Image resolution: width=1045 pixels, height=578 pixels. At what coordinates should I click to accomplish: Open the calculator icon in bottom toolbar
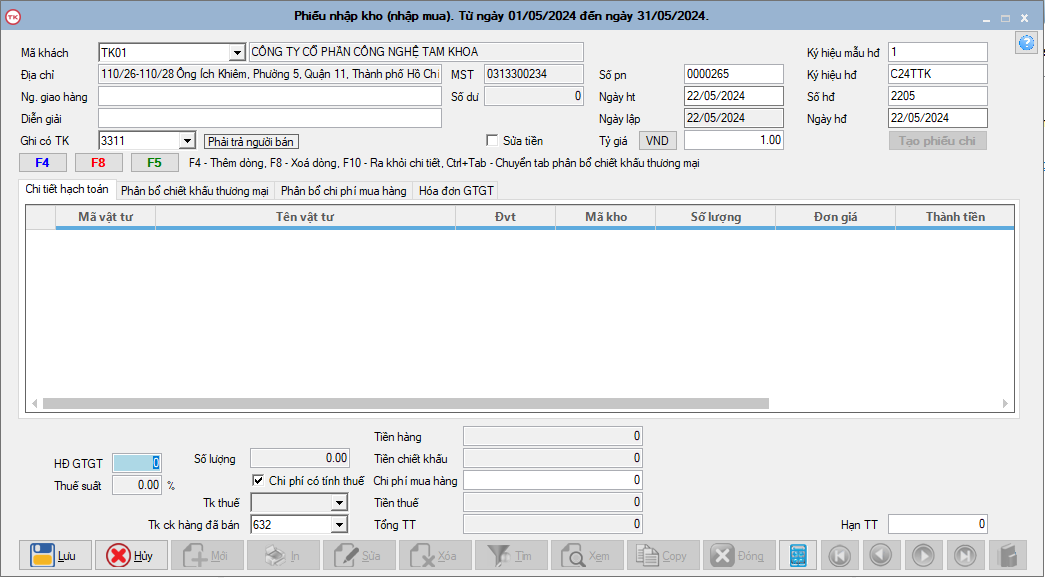(x=798, y=555)
